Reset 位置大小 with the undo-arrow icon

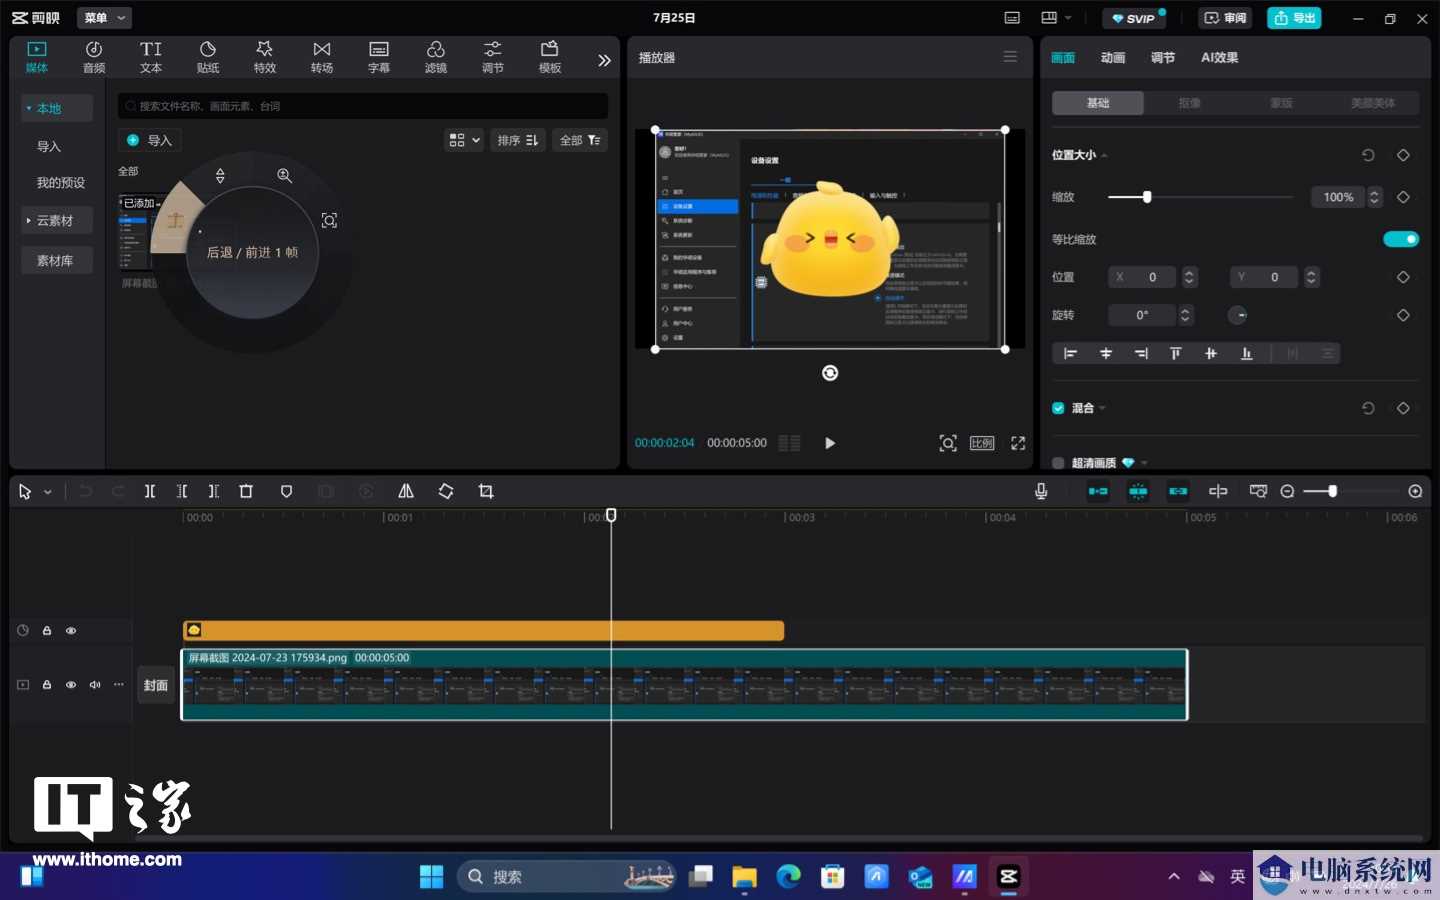point(1368,155)
